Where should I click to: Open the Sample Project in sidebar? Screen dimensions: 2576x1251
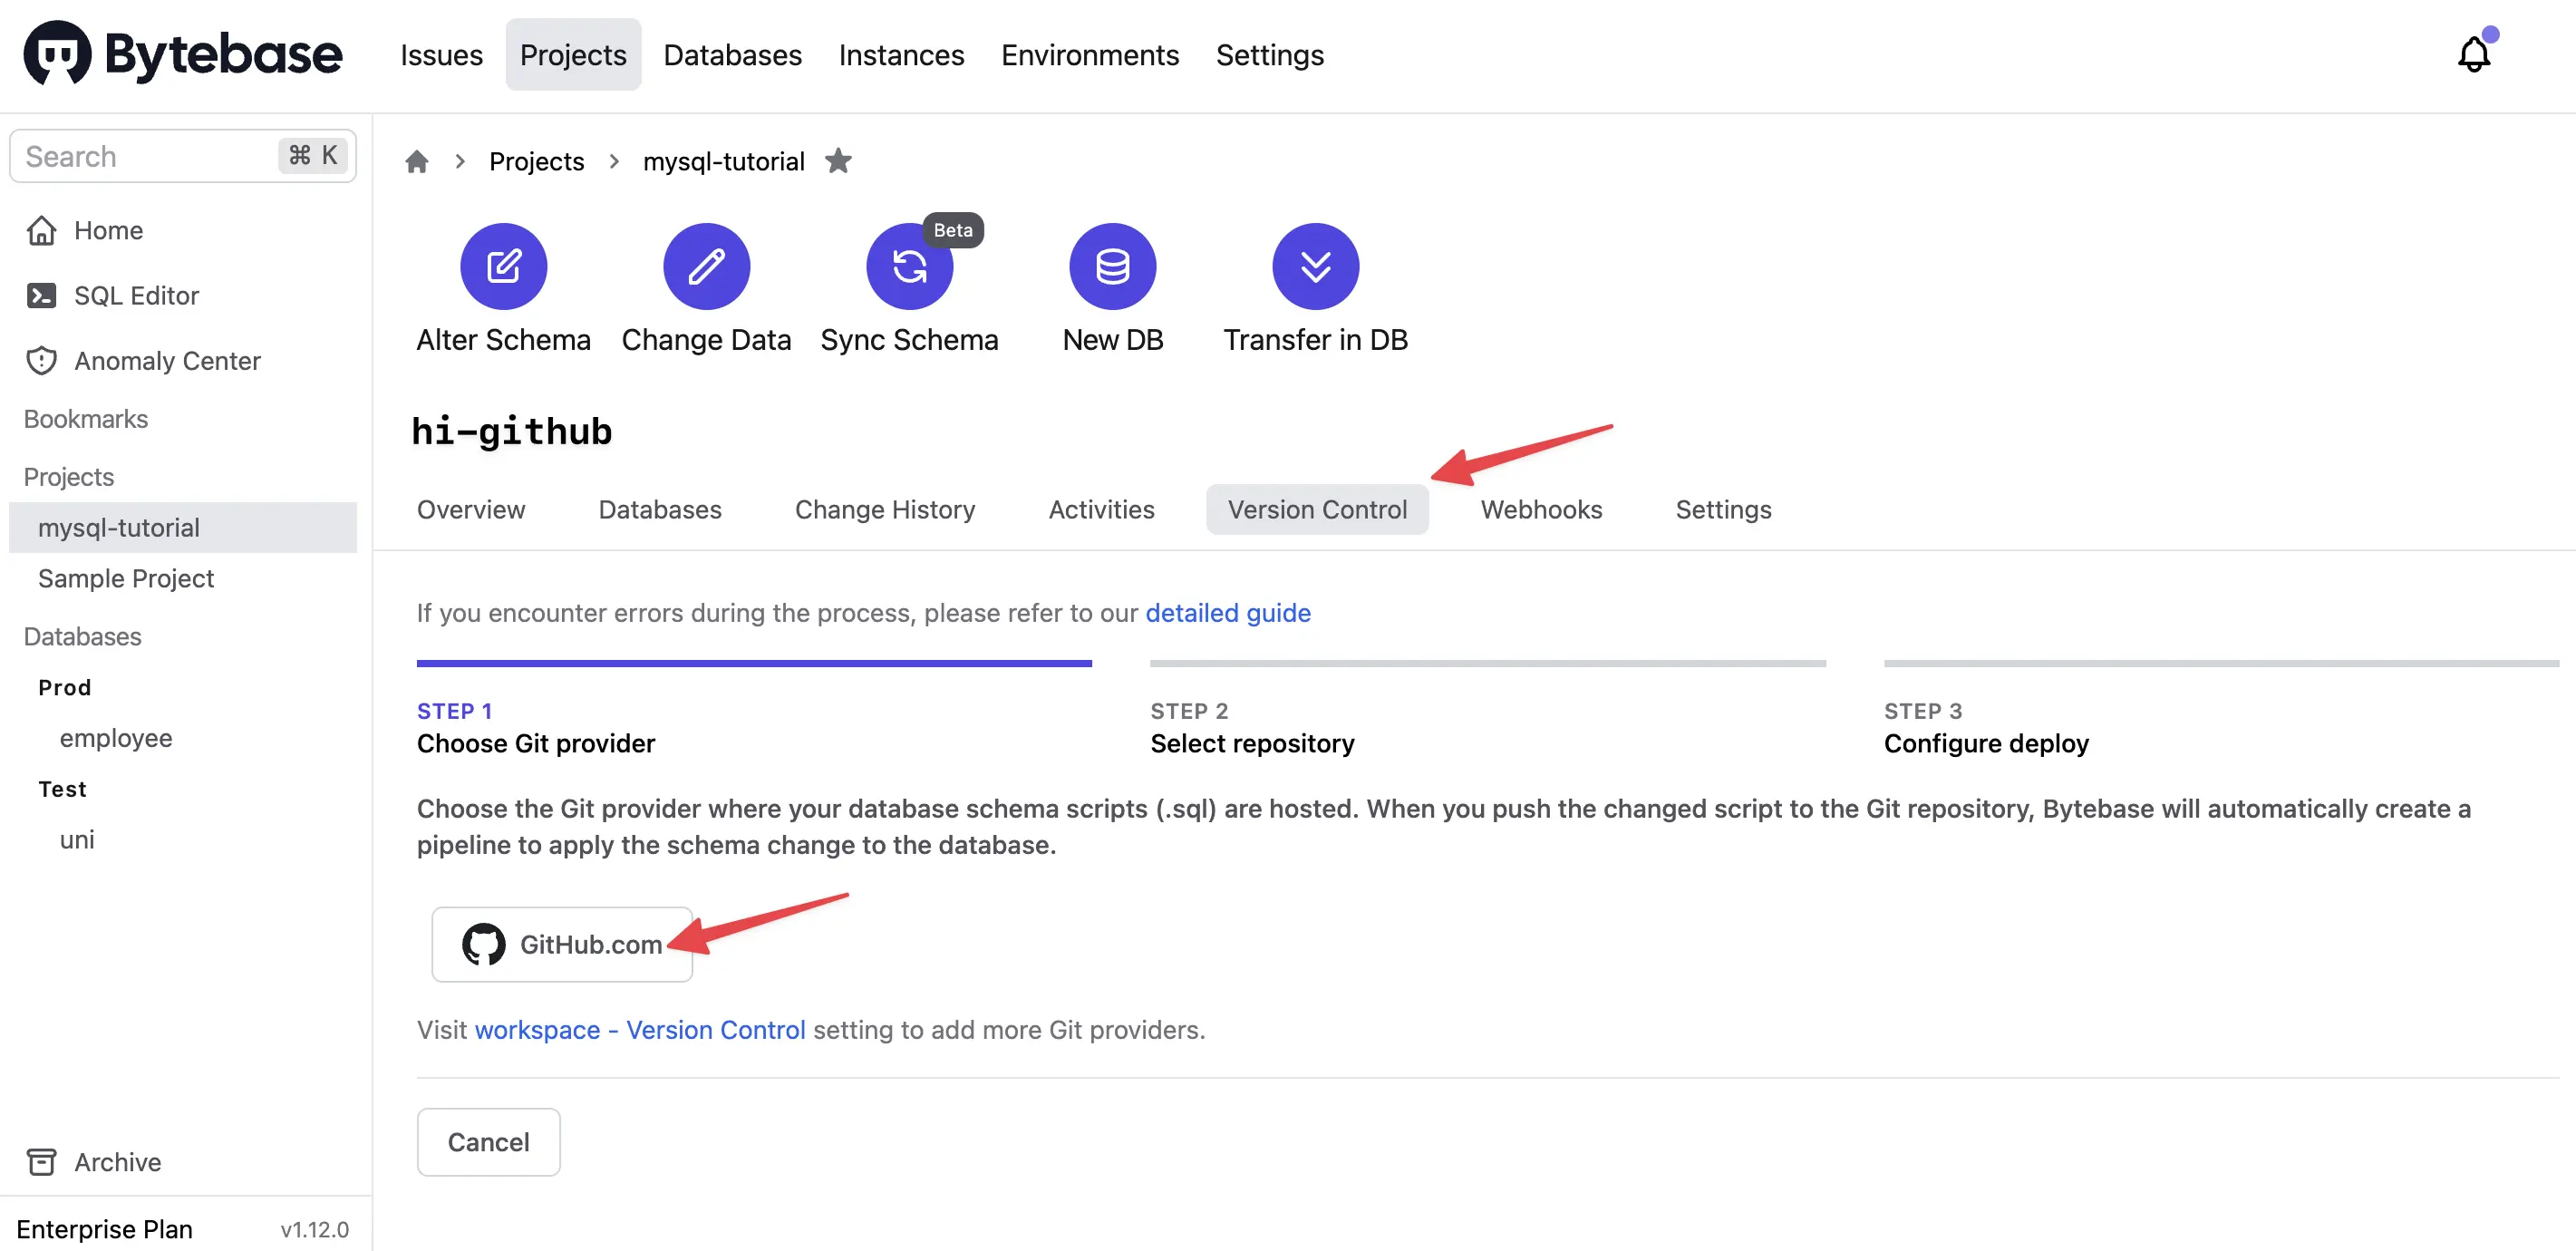tap(126, 578)
